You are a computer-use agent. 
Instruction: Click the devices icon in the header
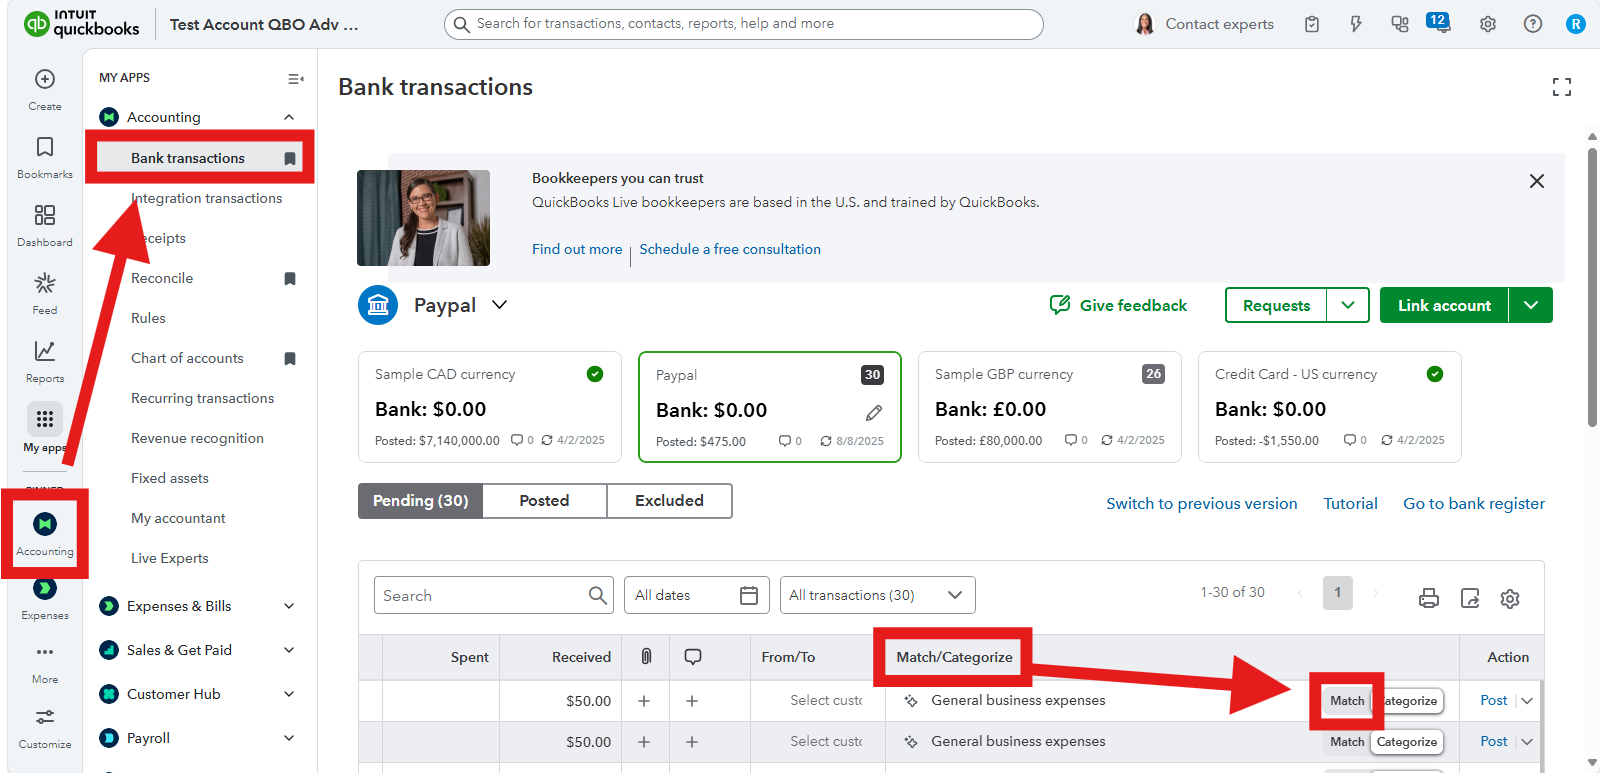[1400, 24]
